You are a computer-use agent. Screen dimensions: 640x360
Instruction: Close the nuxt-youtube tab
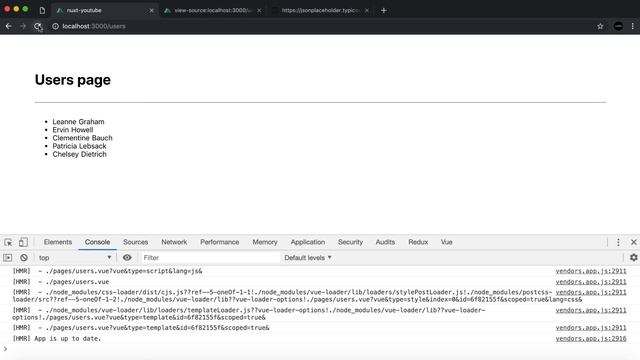point(151,10)
